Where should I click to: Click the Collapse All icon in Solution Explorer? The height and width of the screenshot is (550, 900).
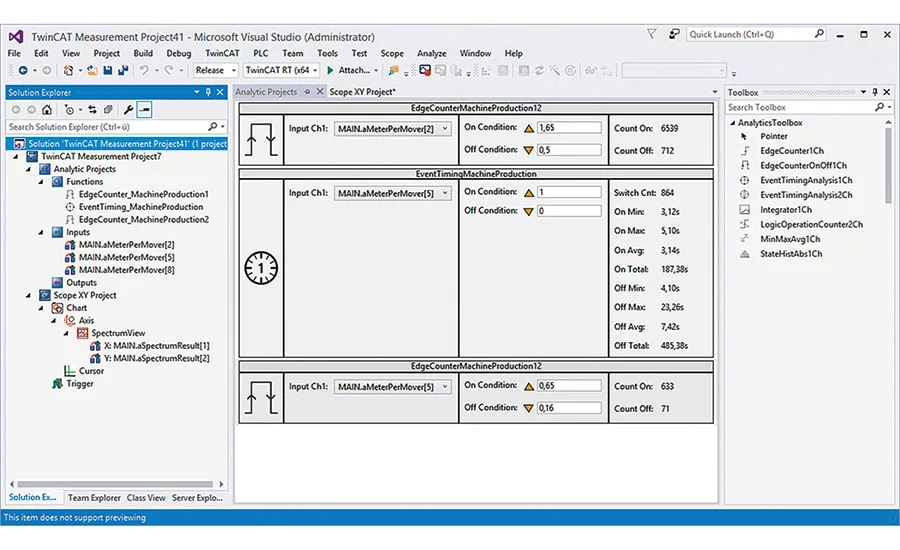click(107, 110)
